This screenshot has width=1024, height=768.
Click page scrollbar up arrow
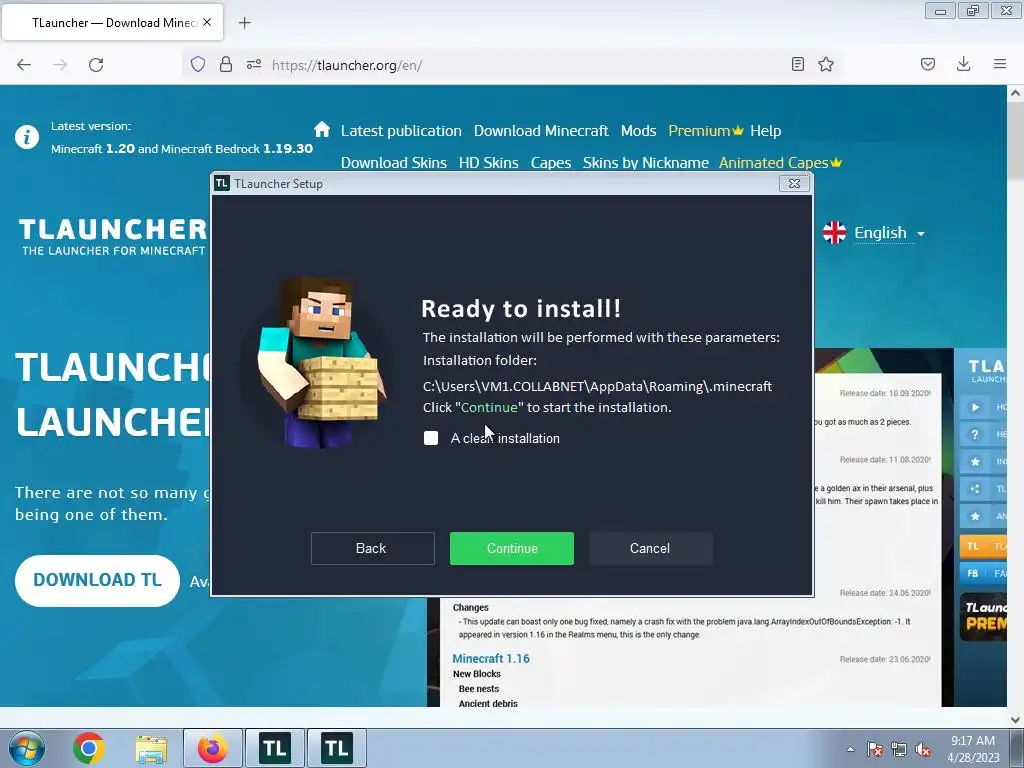click(1015, 93)
